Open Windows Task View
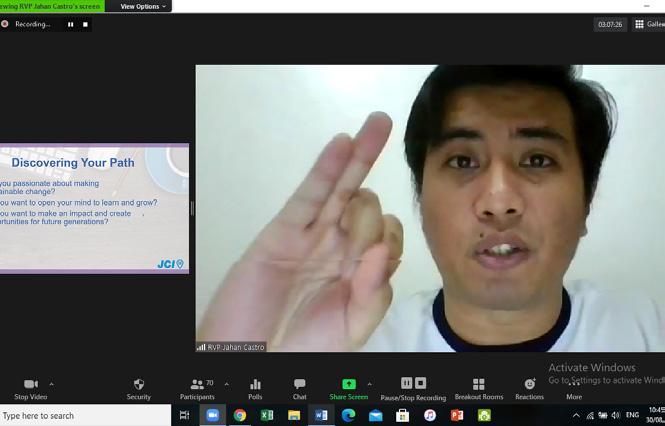Image resolution: width=665 pixels, height=426 pixels. [184, 415]
